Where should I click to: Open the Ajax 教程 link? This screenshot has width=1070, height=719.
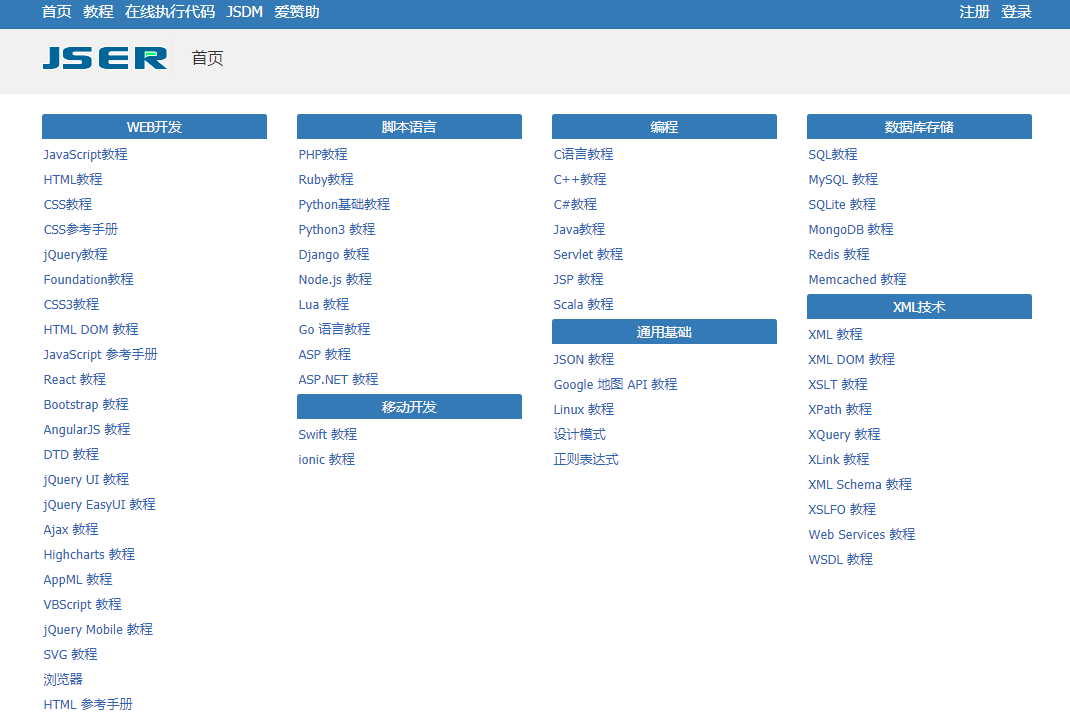click(x=71, y=529)
